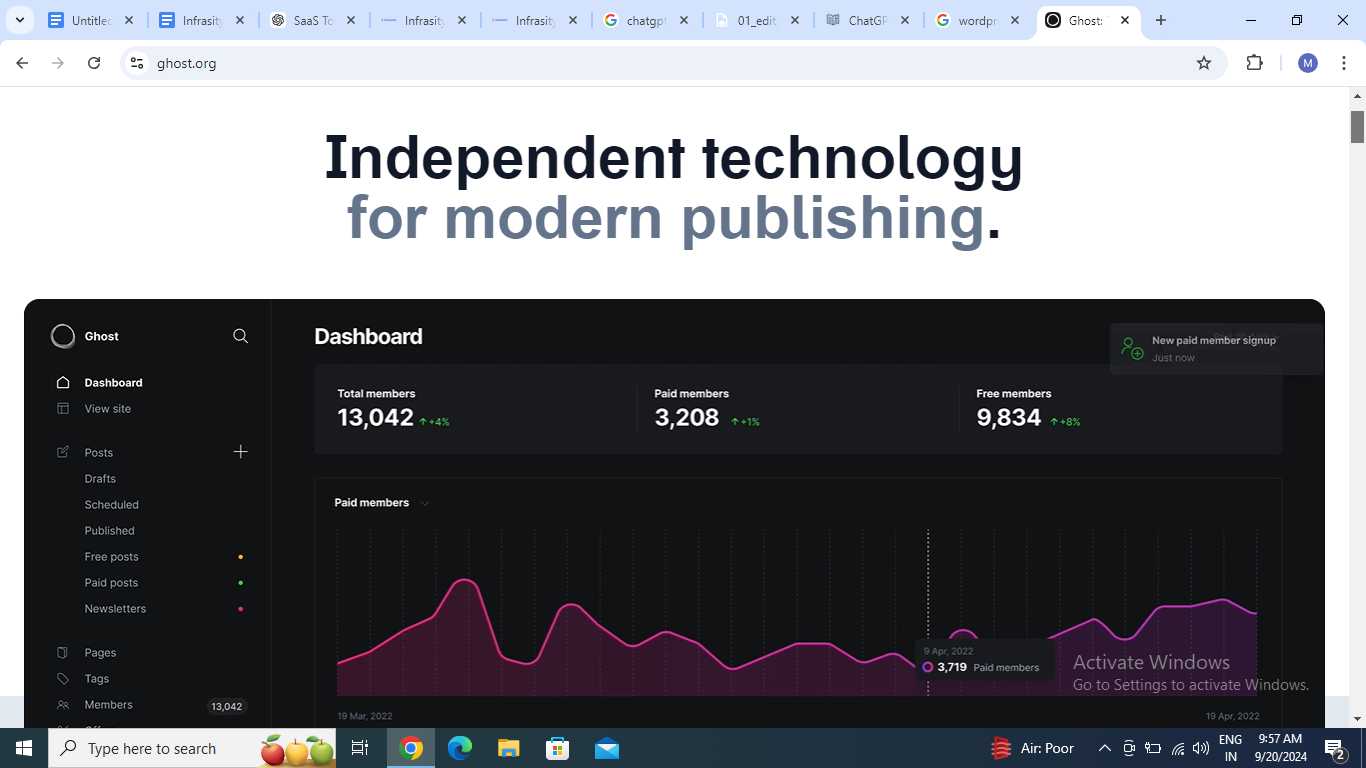Click the forward navigation arrow
Image resolution: width=1366 pixels, height=768 pixels.
58,63
